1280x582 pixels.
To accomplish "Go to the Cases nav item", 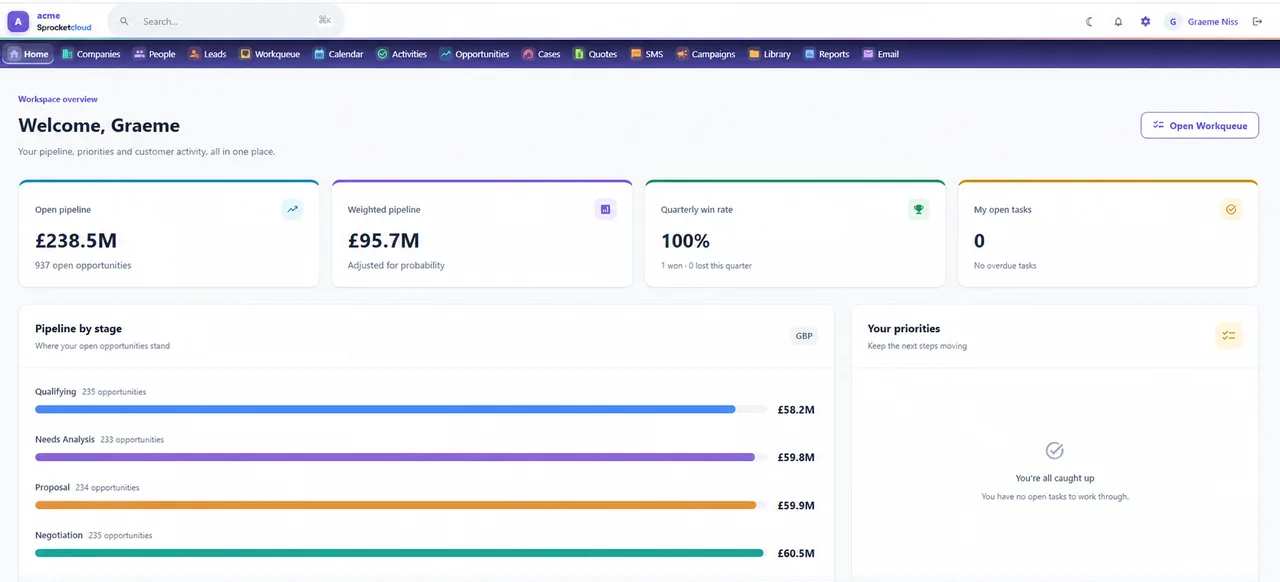I will pyautogui.click(x=542, y=54).
